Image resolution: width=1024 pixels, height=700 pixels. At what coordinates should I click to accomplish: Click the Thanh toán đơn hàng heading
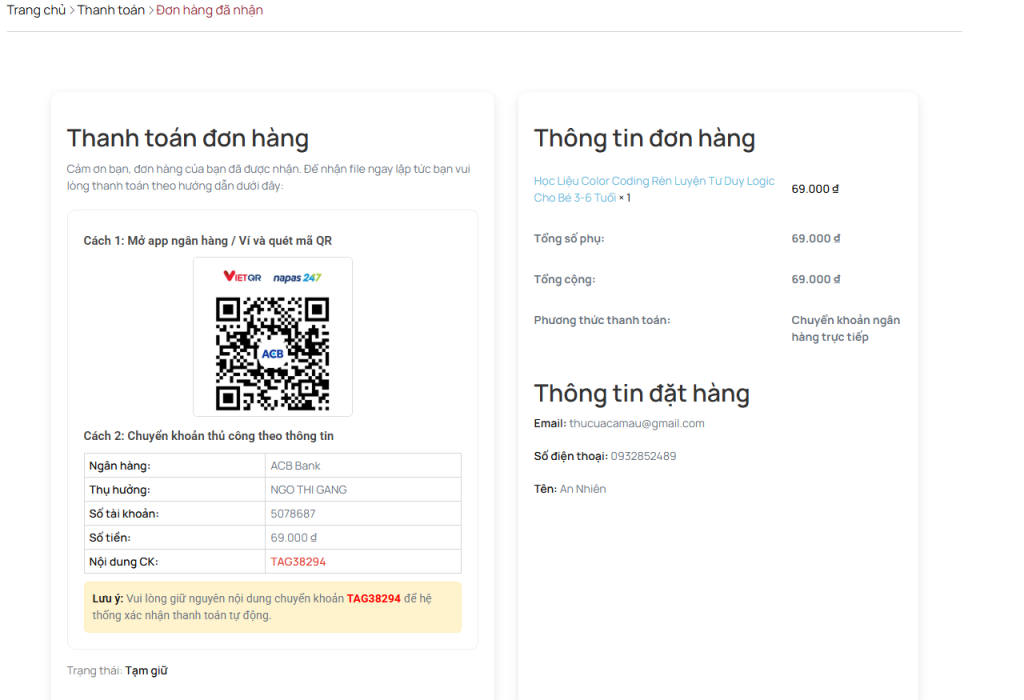[x=187, y=138]
